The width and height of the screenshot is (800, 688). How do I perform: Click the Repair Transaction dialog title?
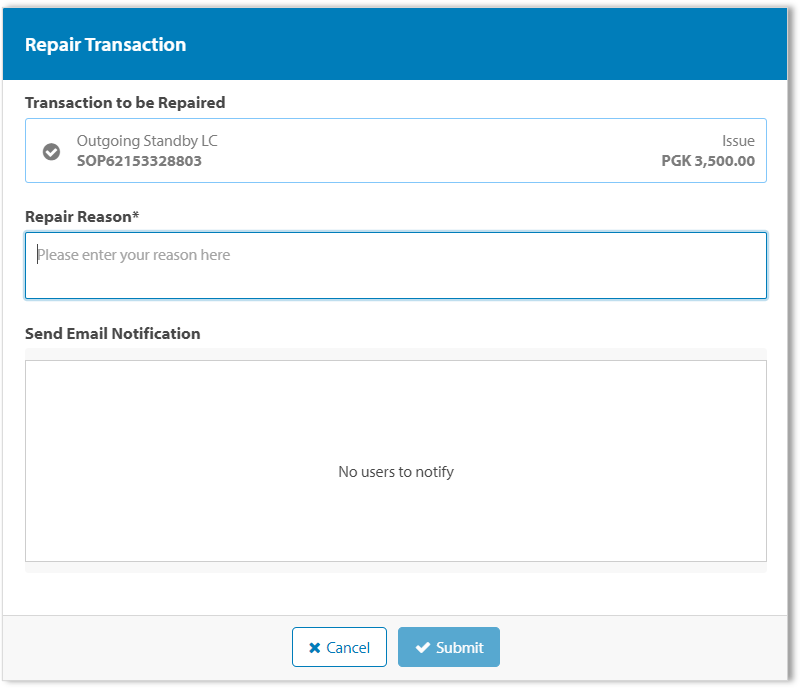tap(105, 45)
